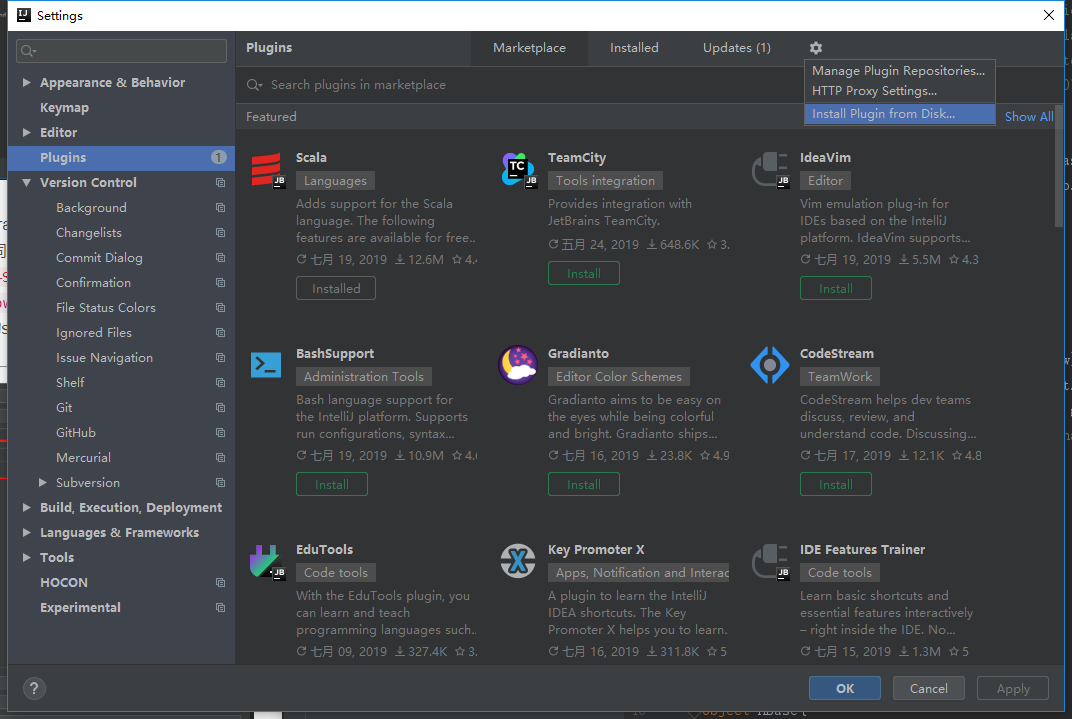
Task: Click the EduTools plugin icon
Action: coord(266,560)
